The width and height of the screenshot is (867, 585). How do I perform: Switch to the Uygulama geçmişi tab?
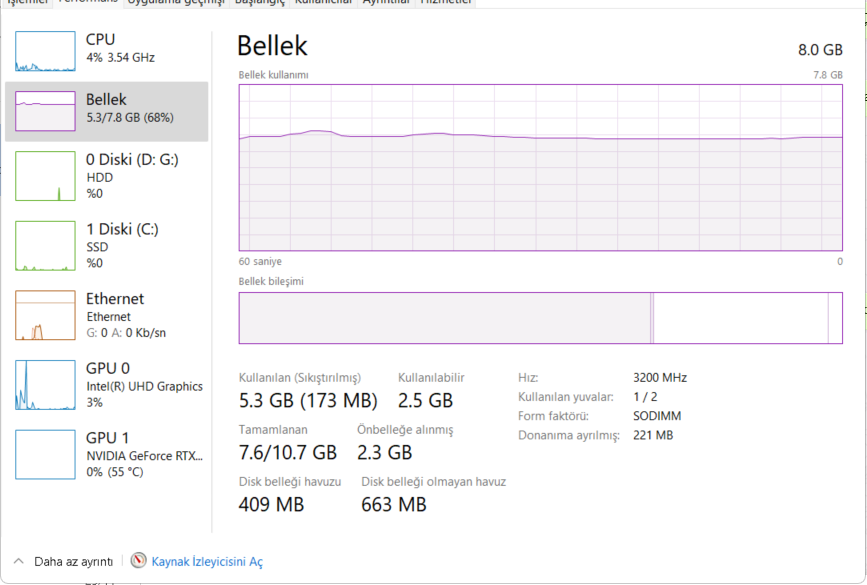[176, 2]
